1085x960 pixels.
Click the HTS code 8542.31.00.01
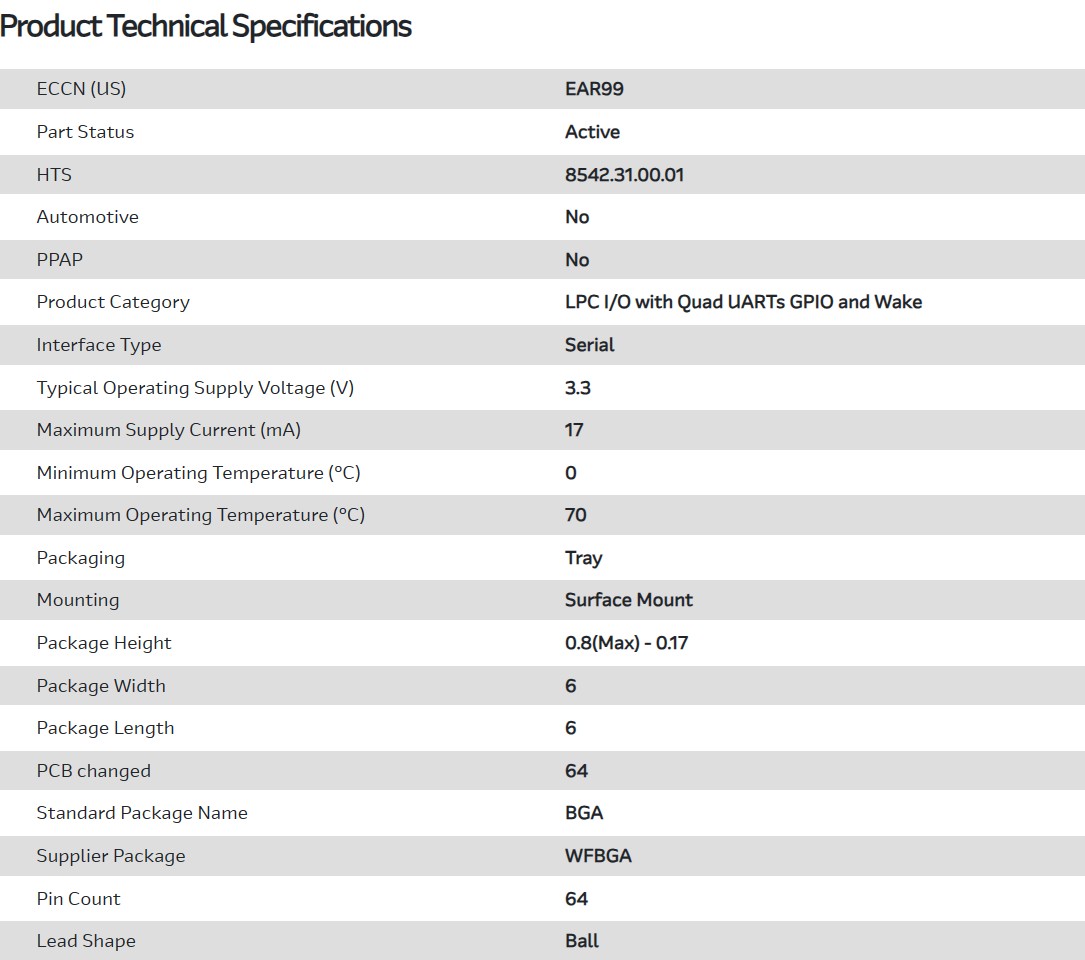[x=624, y=175]
